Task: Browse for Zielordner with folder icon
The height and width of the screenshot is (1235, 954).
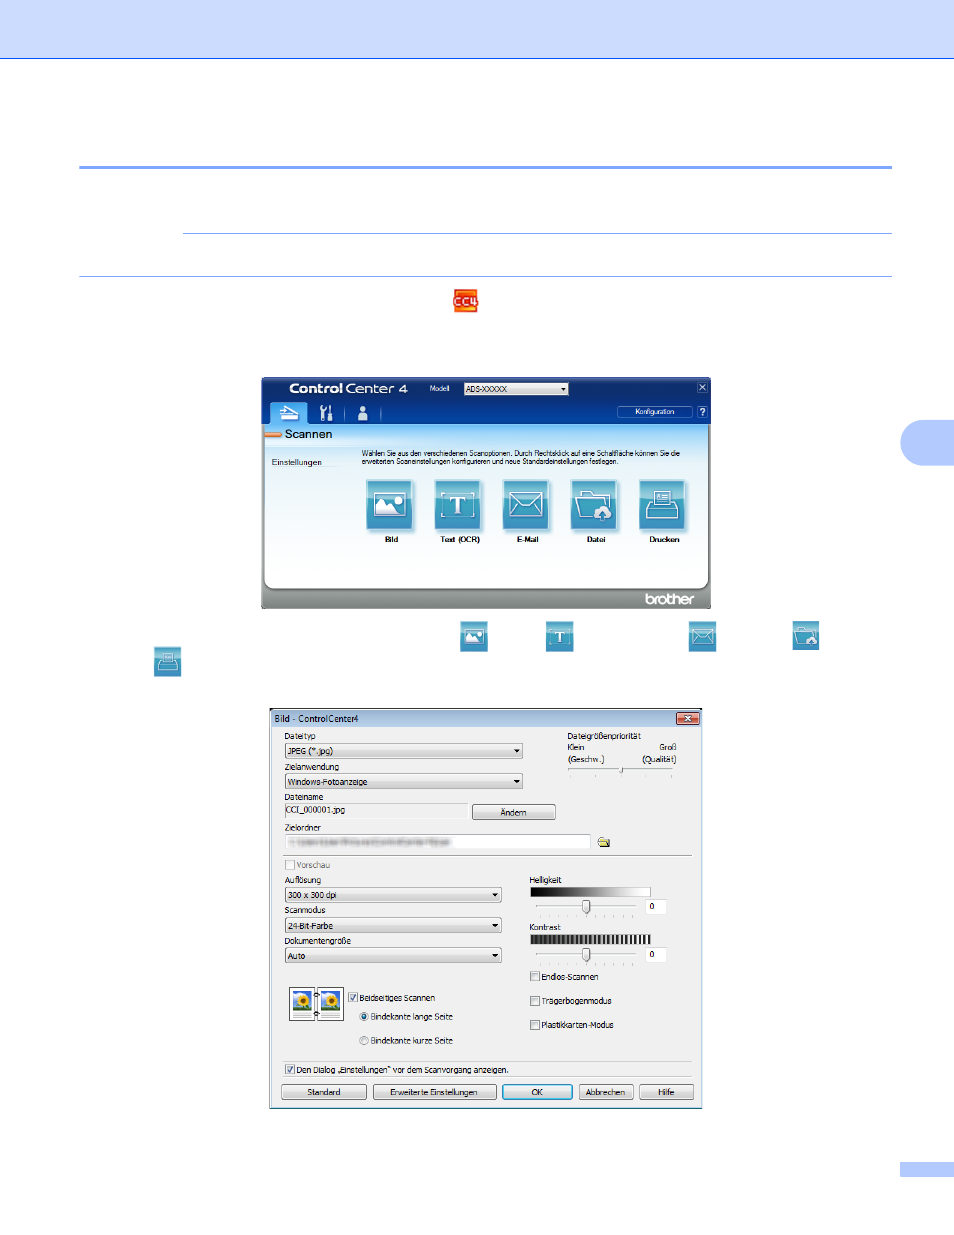Action: [x=604, y=842]
